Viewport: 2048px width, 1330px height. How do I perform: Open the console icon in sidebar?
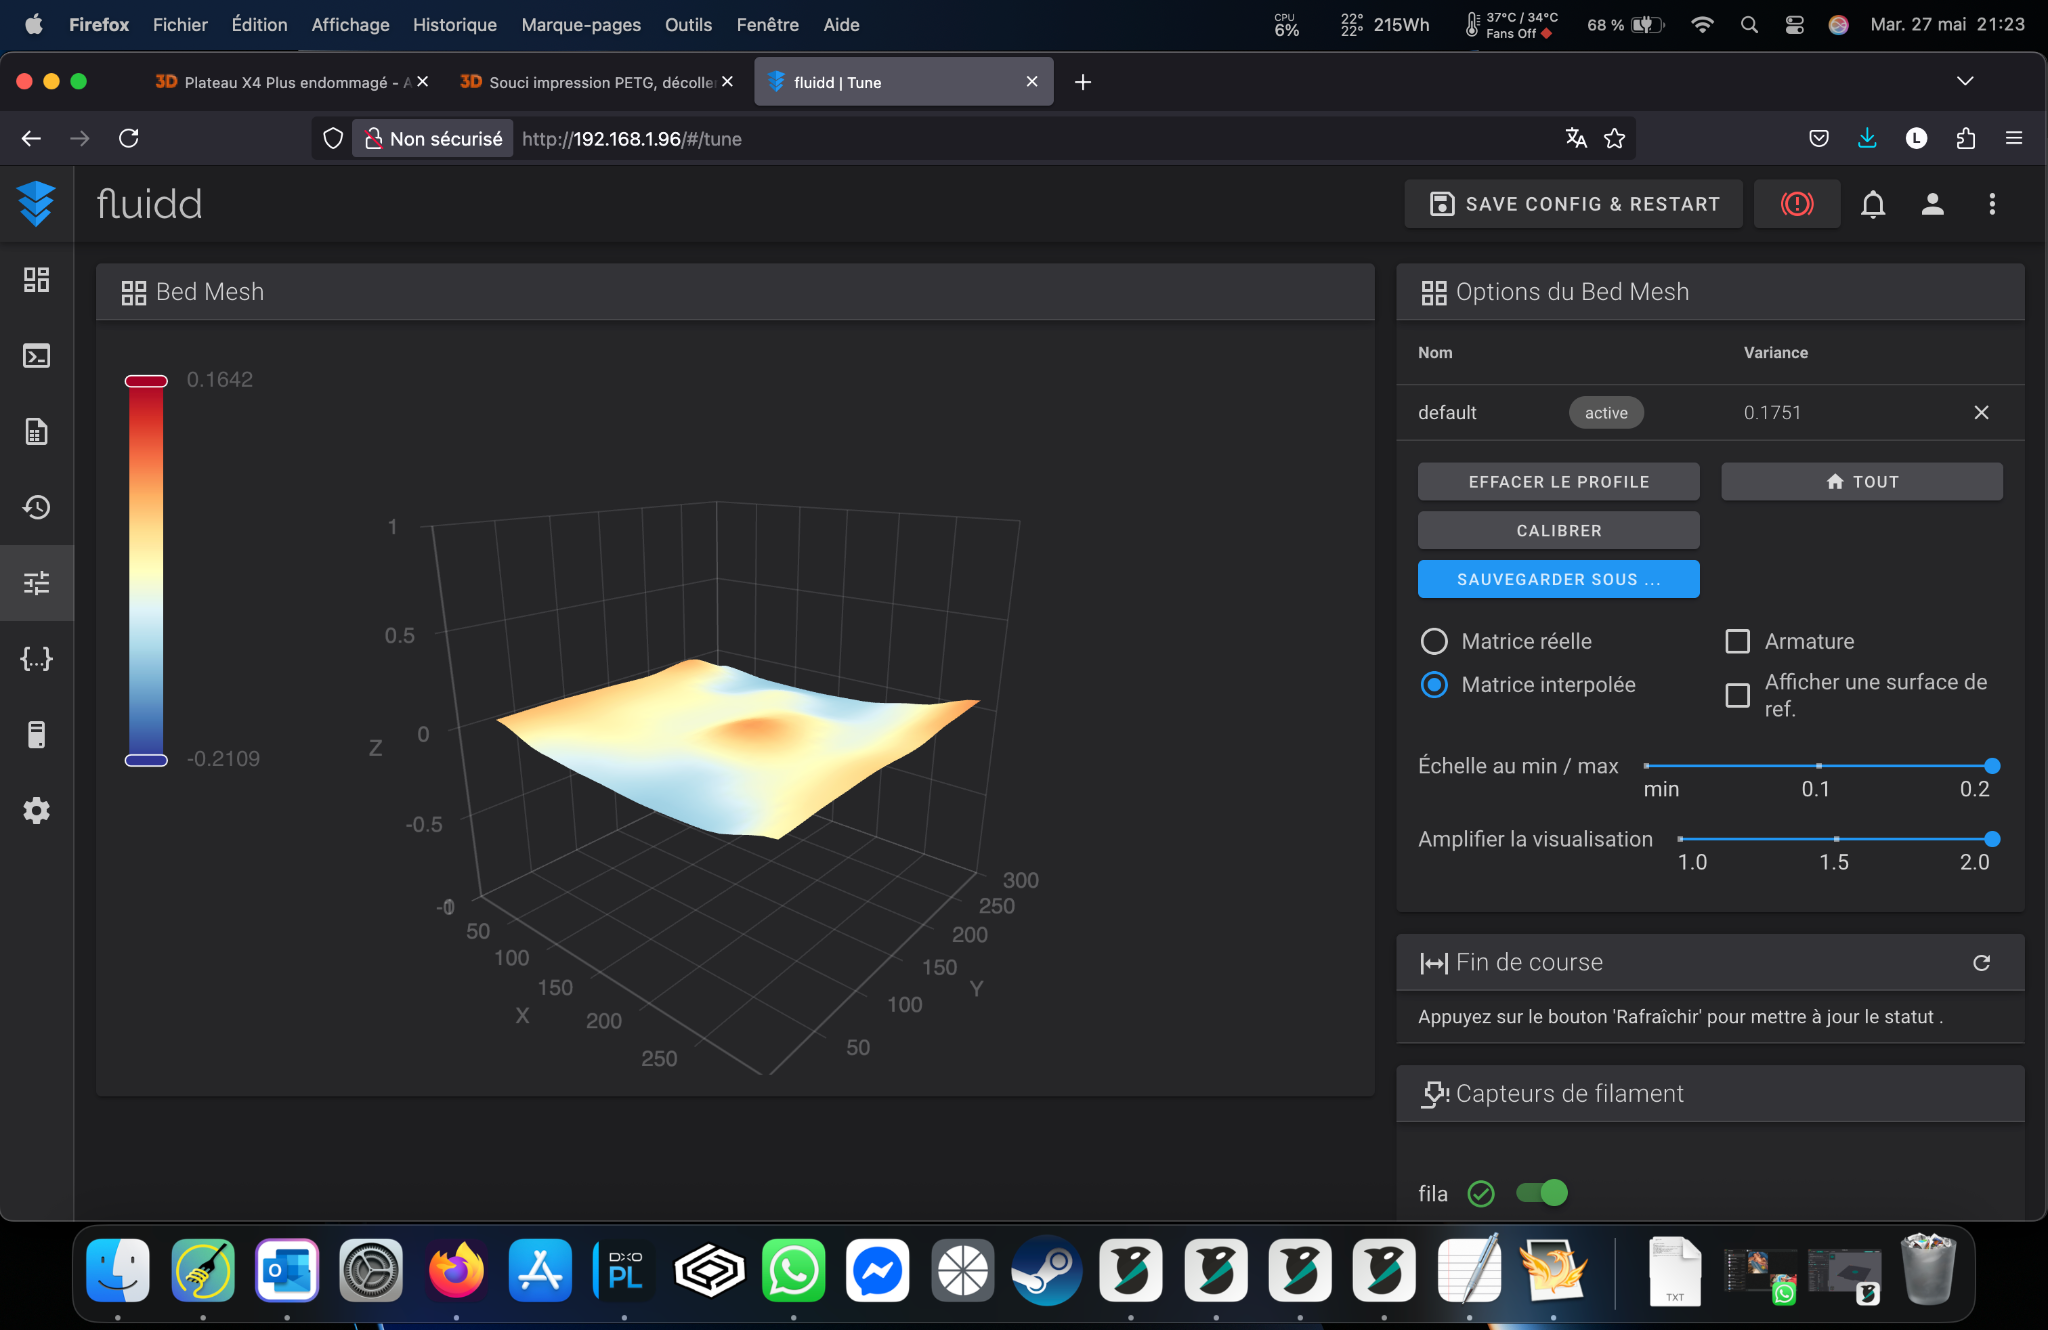click(x=36, y=356)
